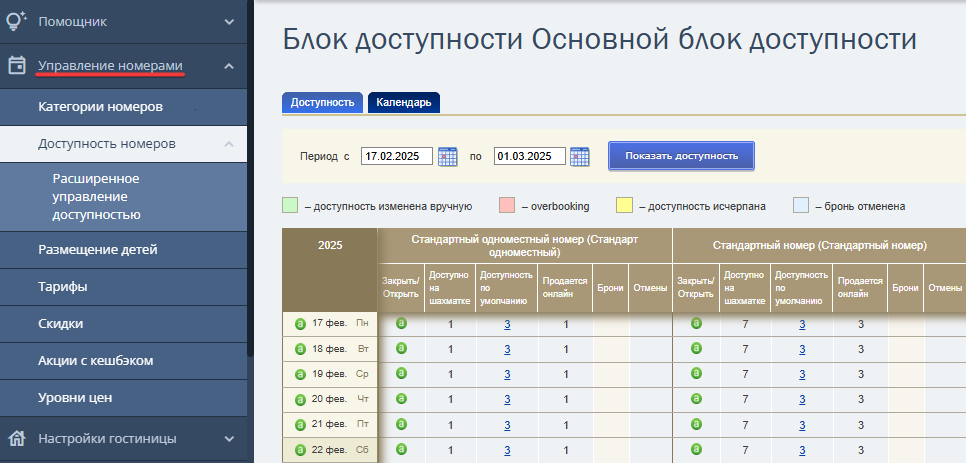Open default availability link for single room 21 фев.

coord(507,425)
